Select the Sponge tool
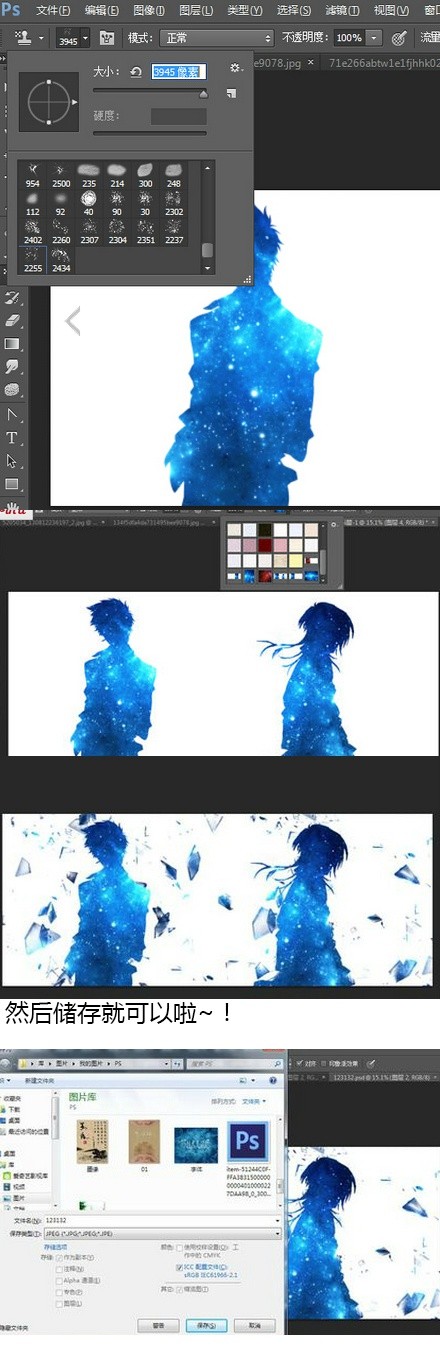This screenshot has height=1346, width=440. coord(13,390)
